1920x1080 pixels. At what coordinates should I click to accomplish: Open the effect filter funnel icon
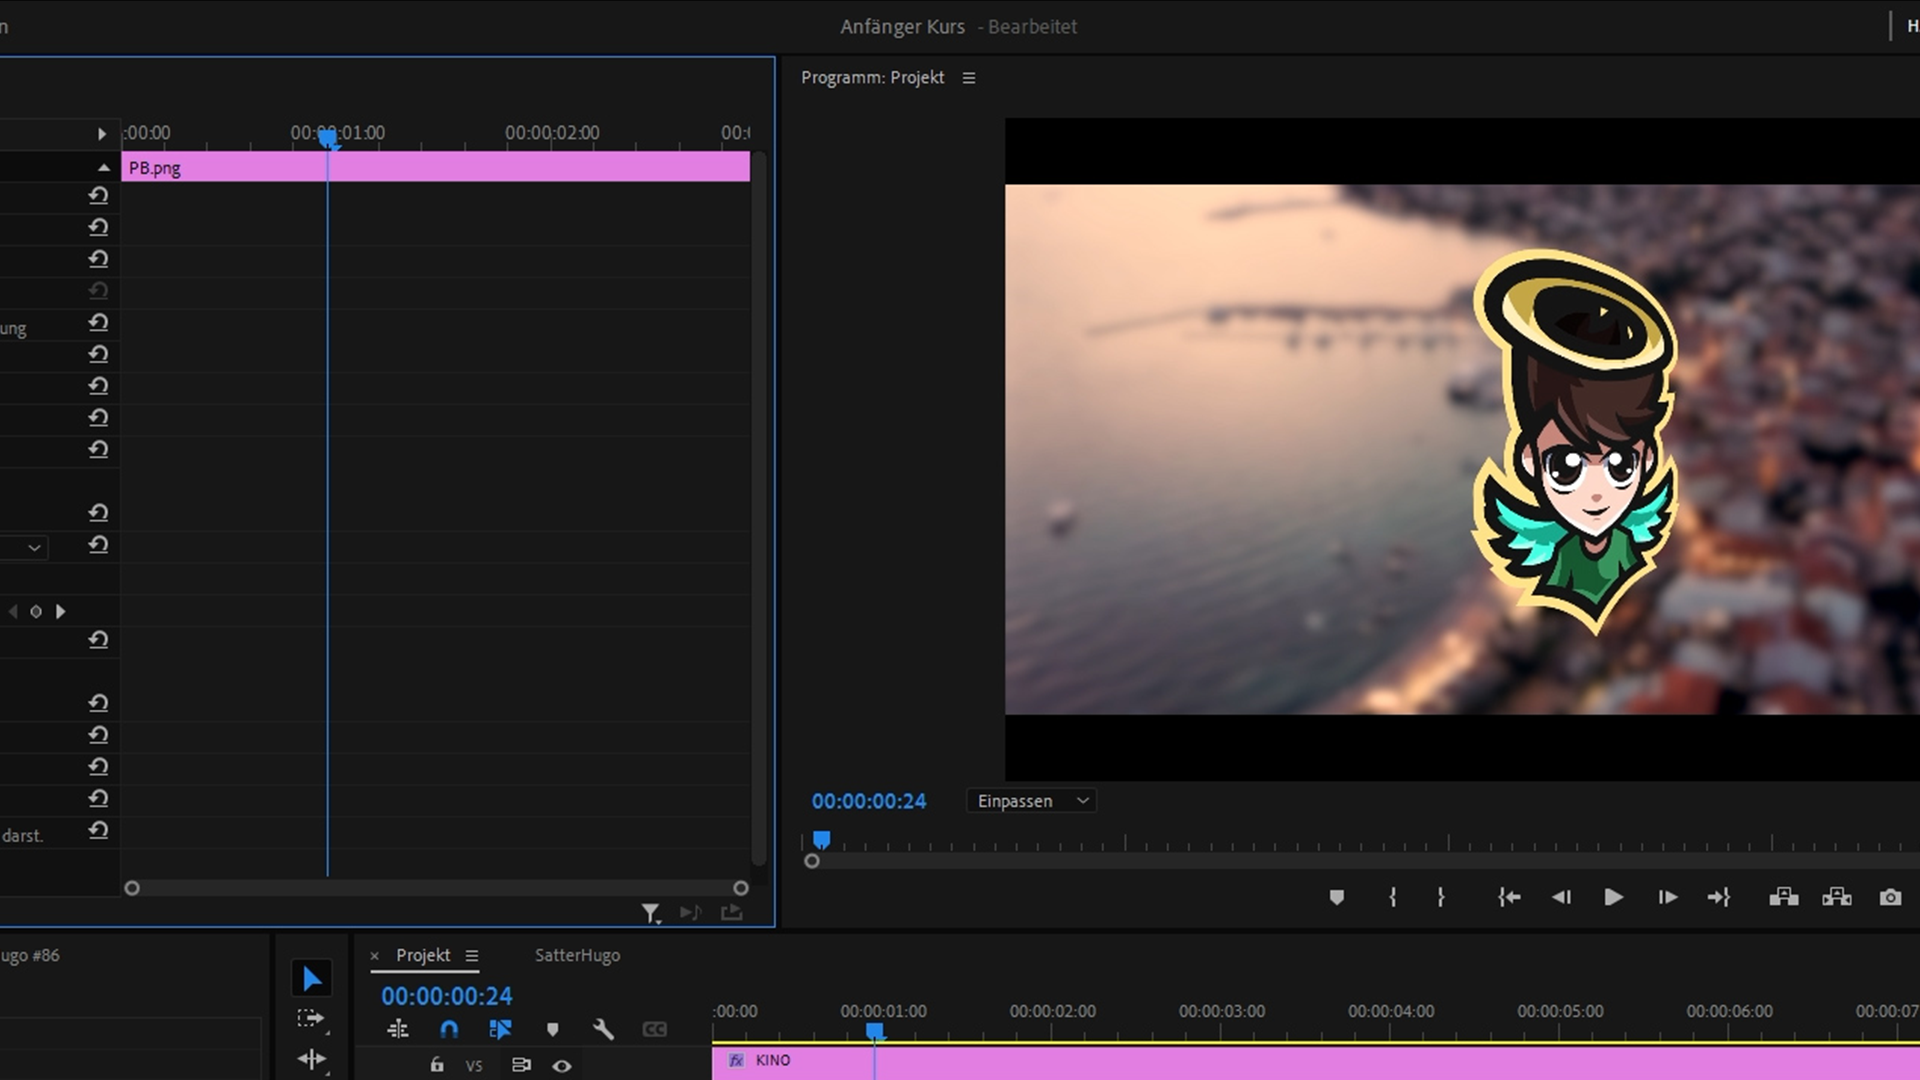(x=651, y=913)
